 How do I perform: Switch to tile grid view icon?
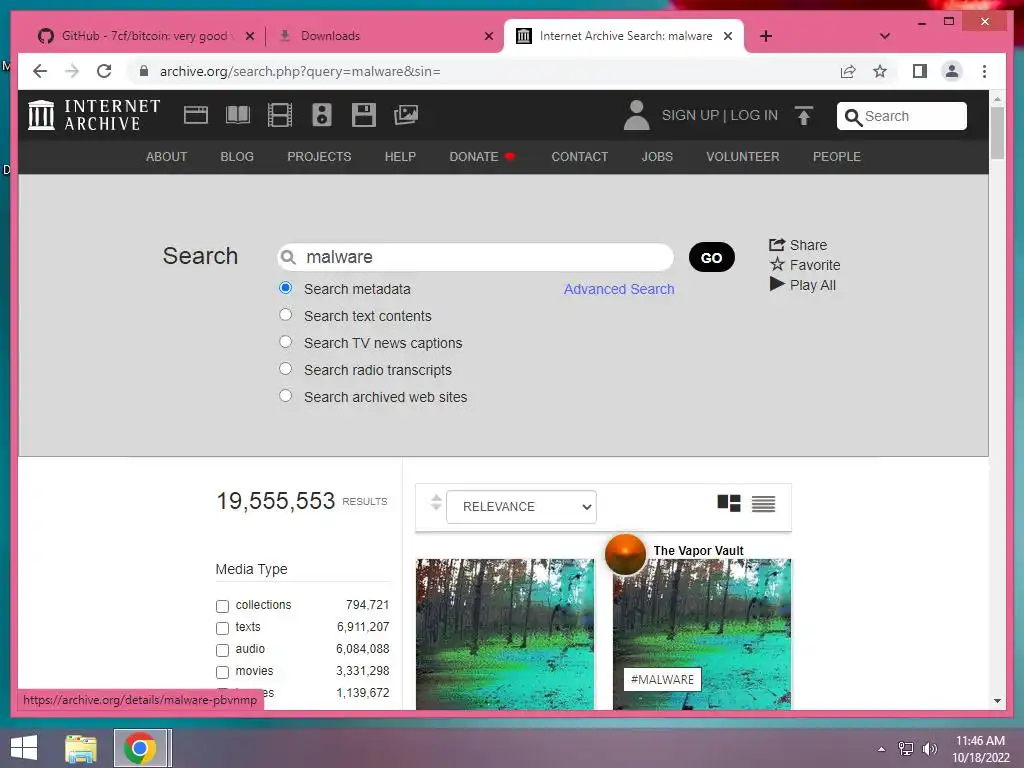pyautogui.click(x=729, y=504)
